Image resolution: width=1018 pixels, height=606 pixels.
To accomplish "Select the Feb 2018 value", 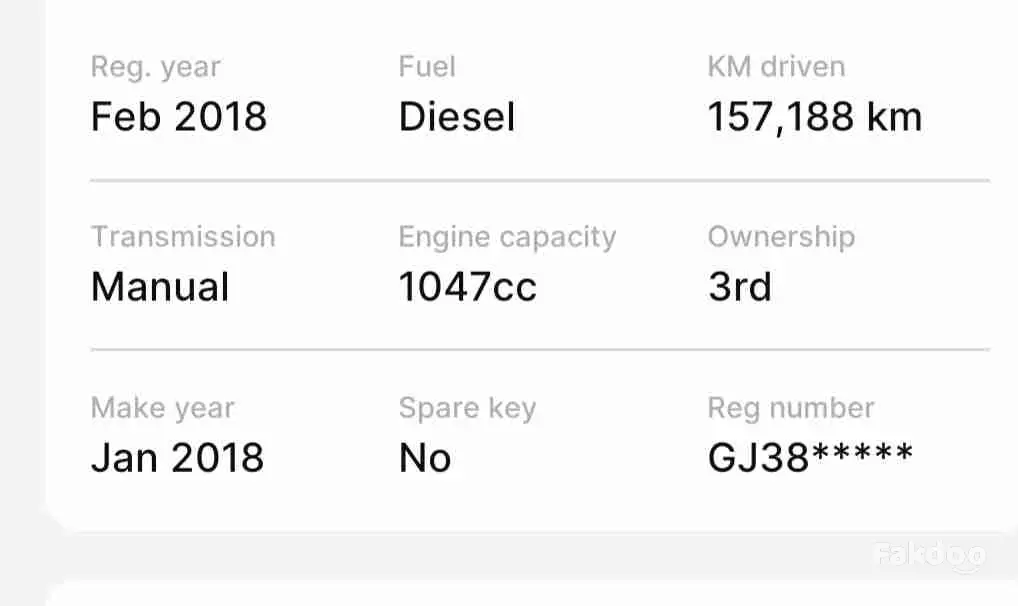I will click(x=179, y=117).
